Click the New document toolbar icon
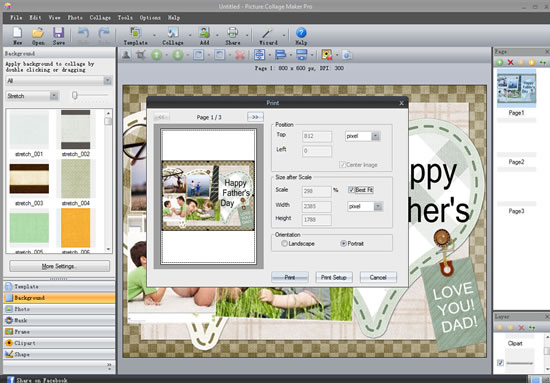The width and height of the screenshot is (550, 383). (17, 33)
